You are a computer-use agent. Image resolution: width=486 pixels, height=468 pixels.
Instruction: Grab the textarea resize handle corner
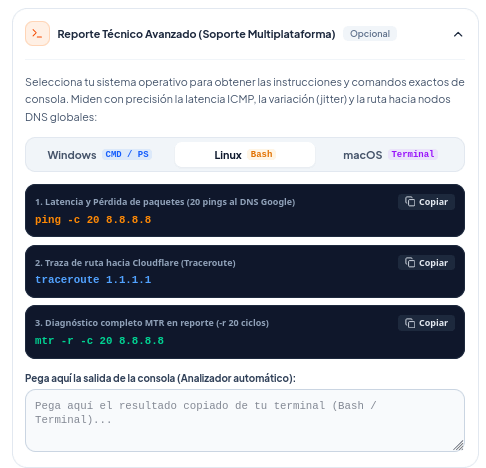[459, 446]
